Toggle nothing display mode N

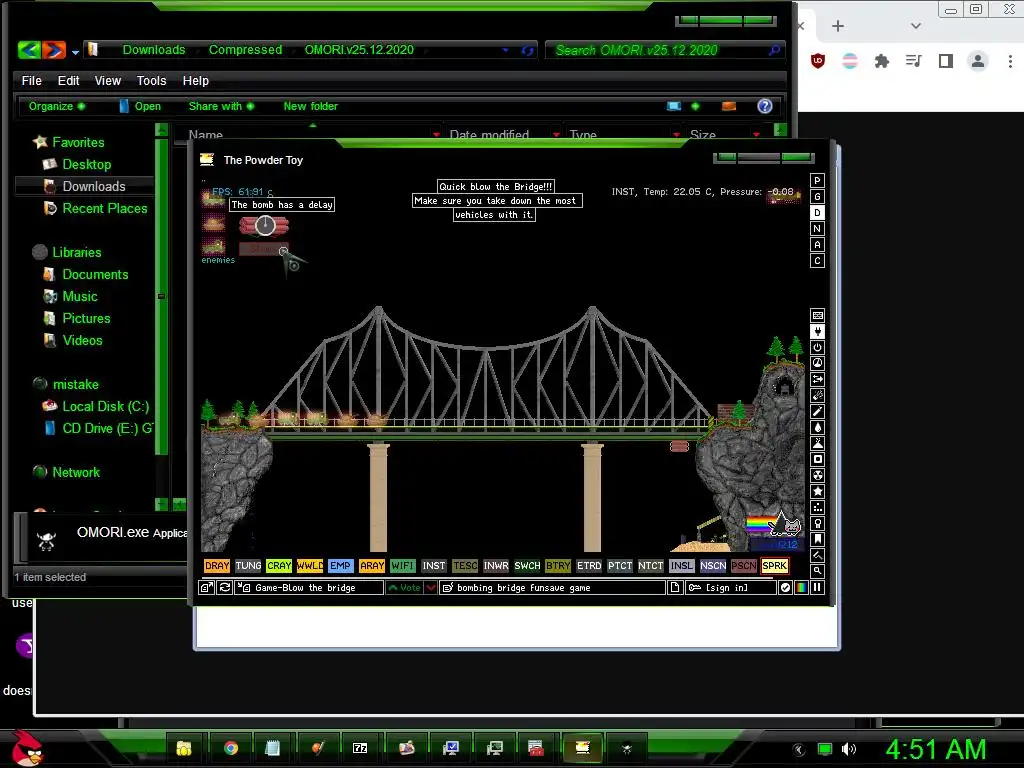pyautogui.click(x=817, y=229)
